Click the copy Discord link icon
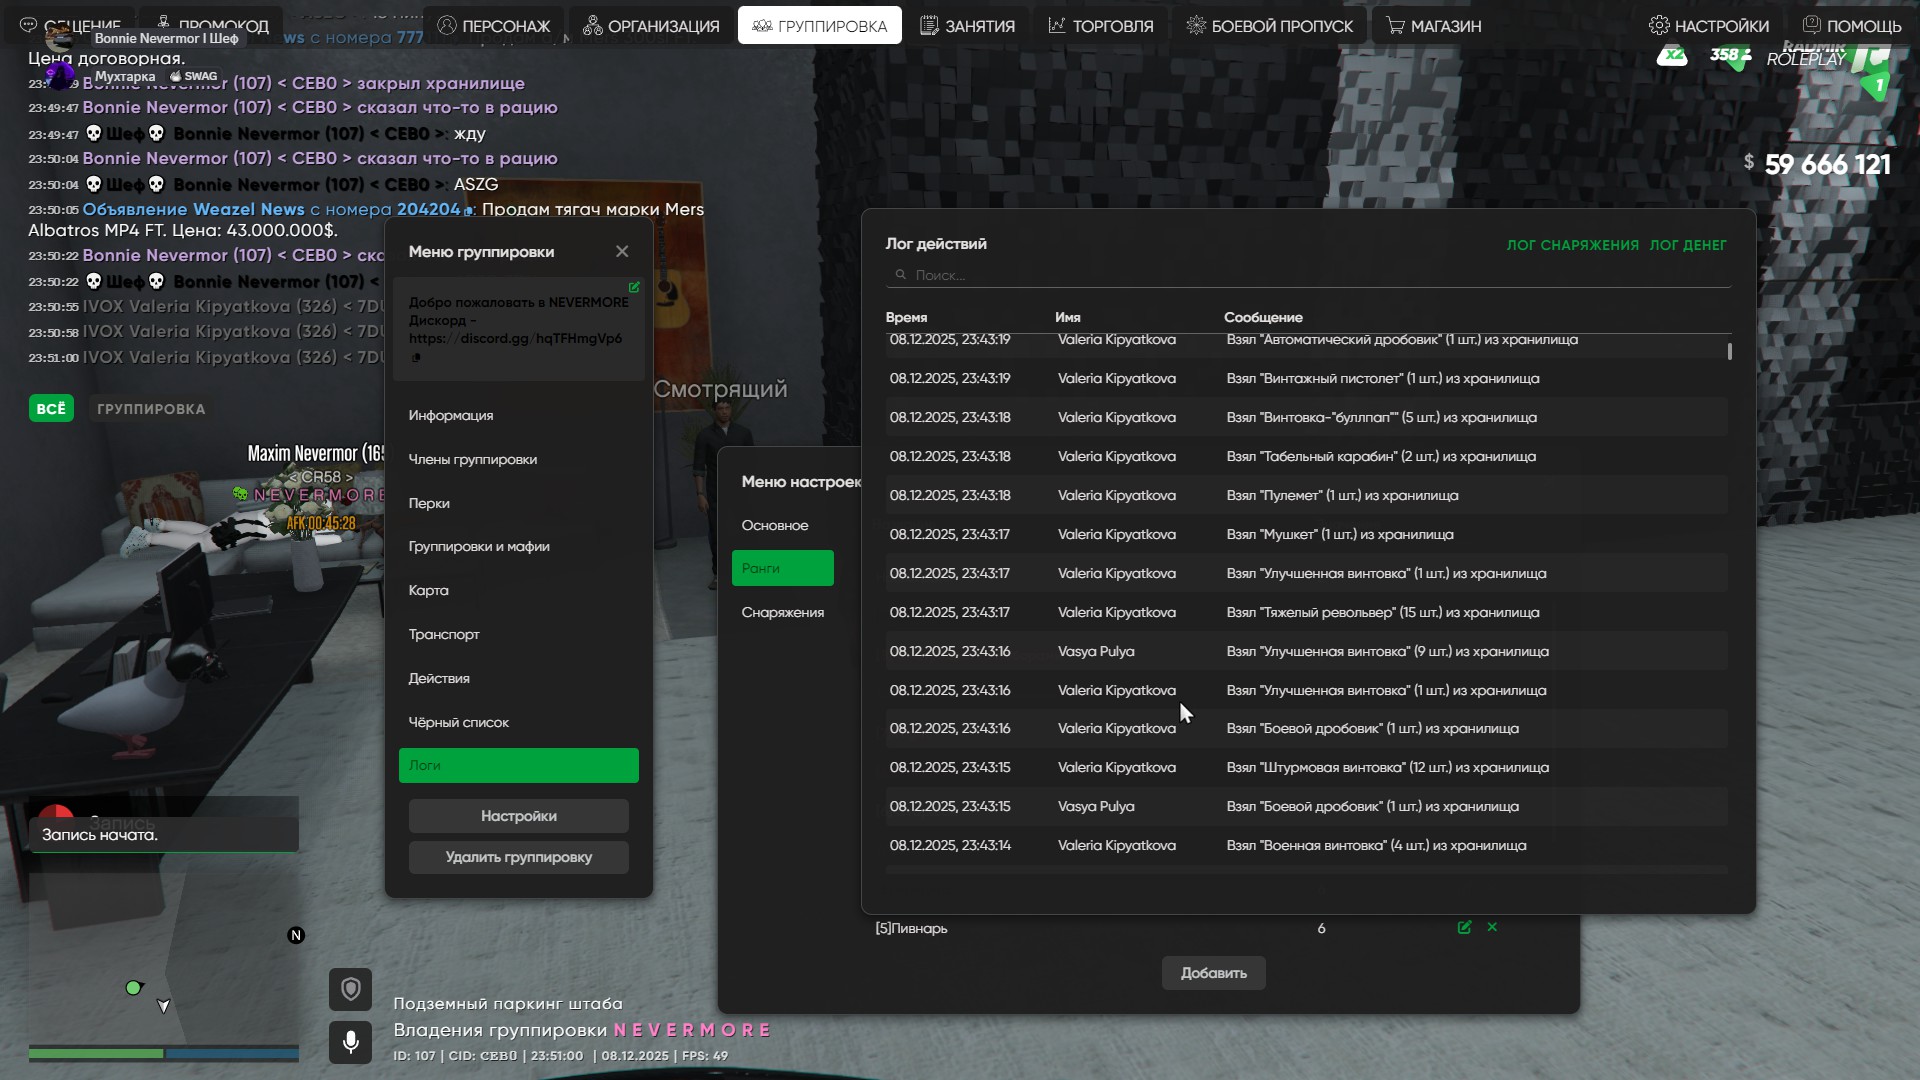This screenshot has height=1080, width=1920. 416,357
